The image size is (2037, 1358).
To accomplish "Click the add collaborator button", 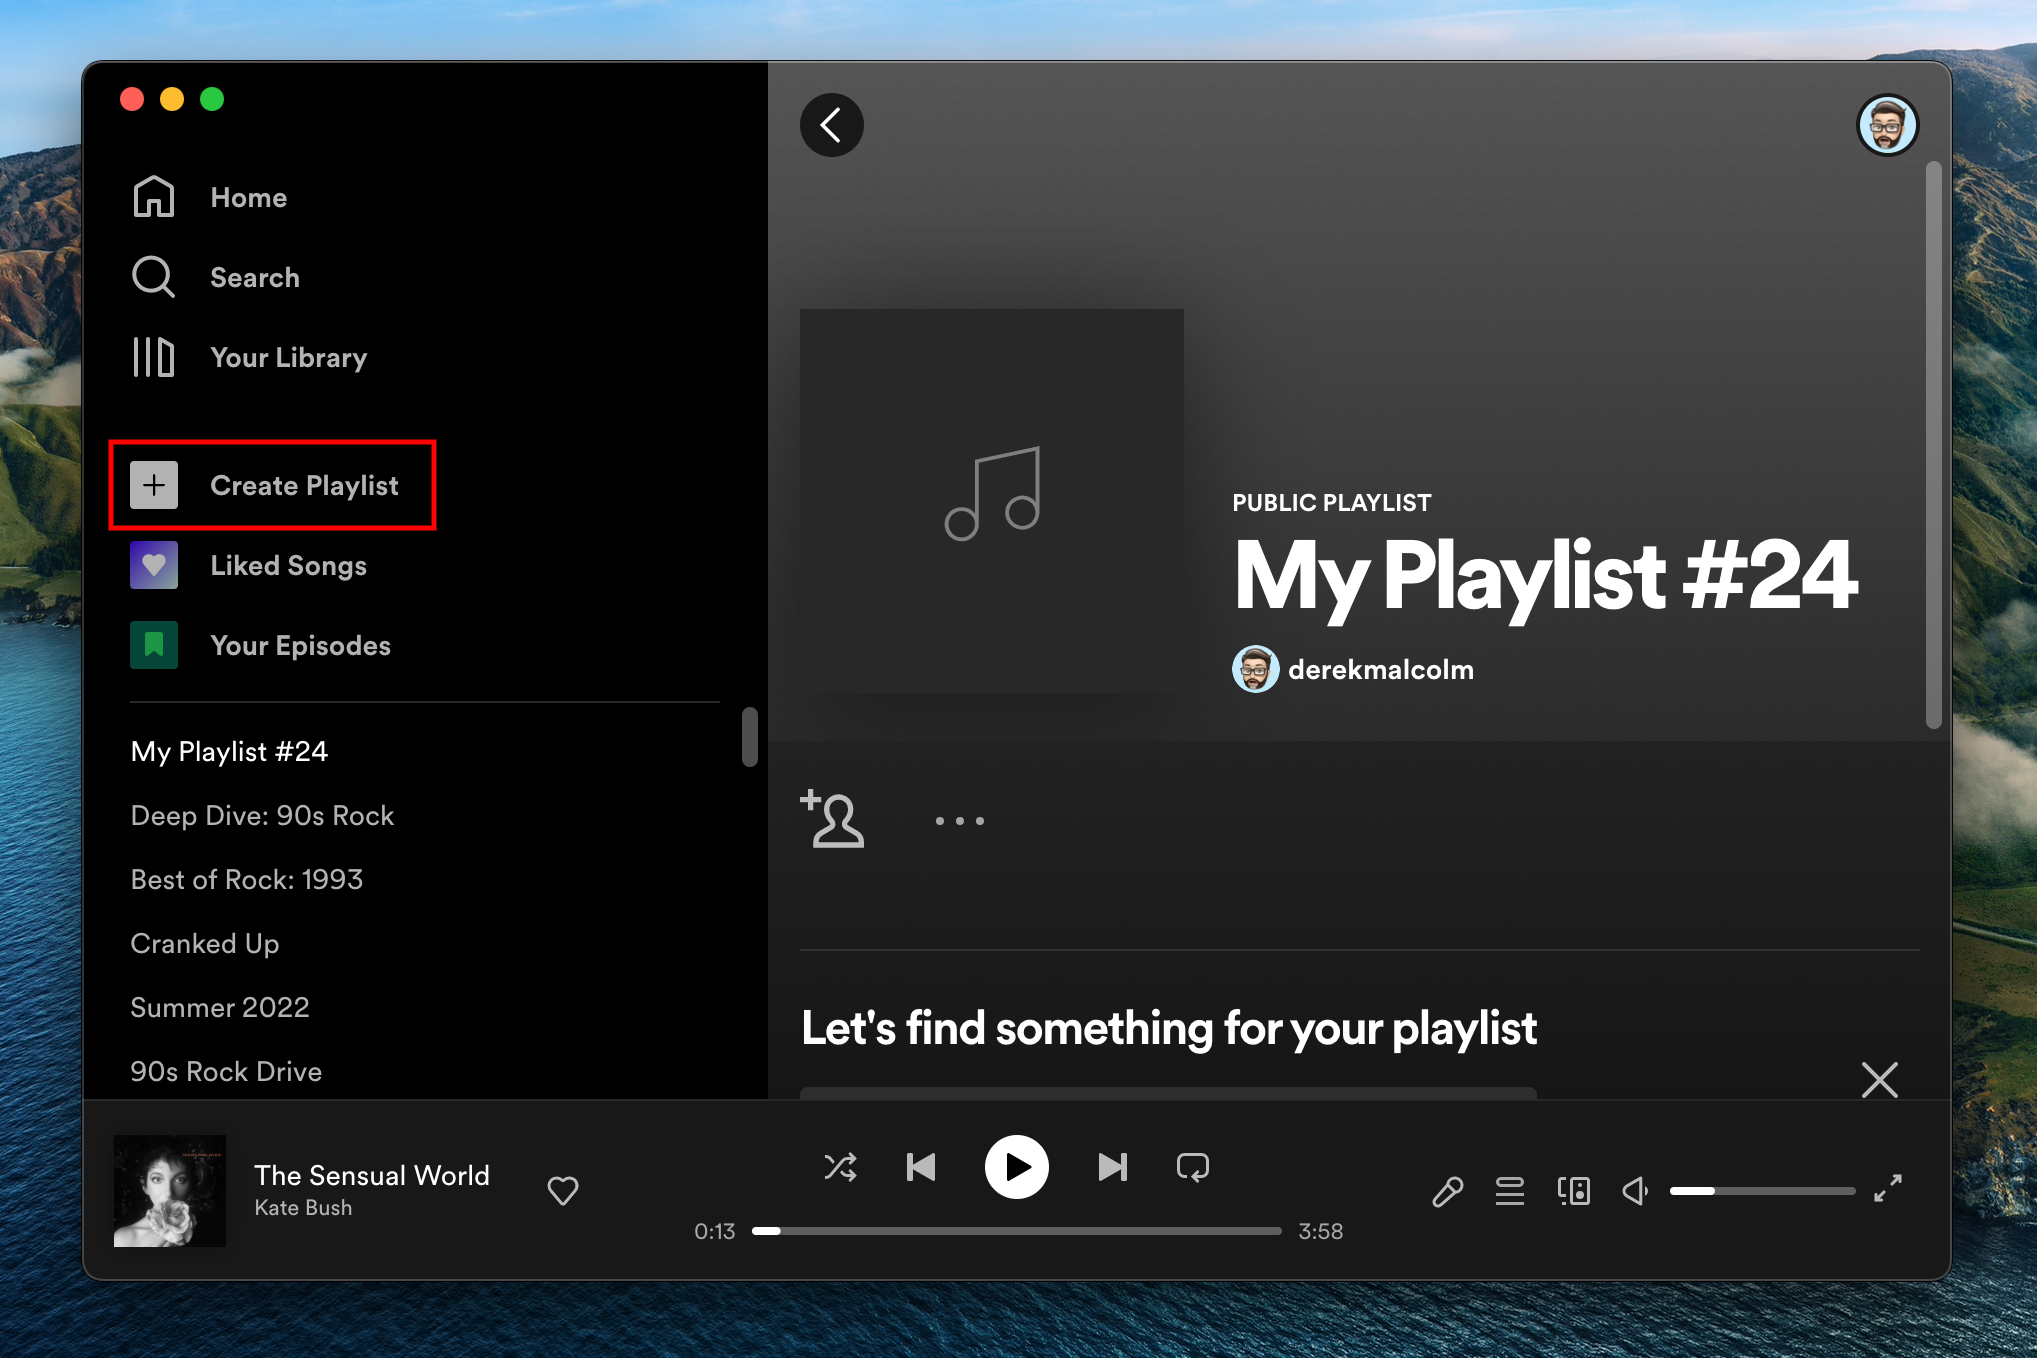I will 832,818.
